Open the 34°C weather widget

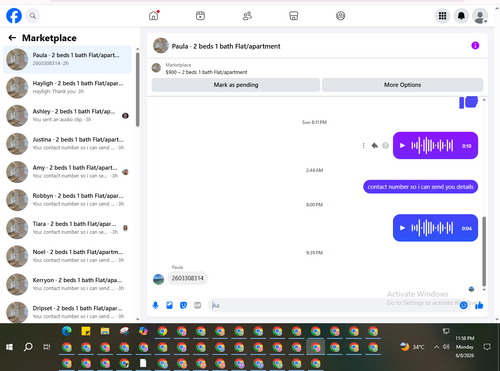(x=412, y=347)
